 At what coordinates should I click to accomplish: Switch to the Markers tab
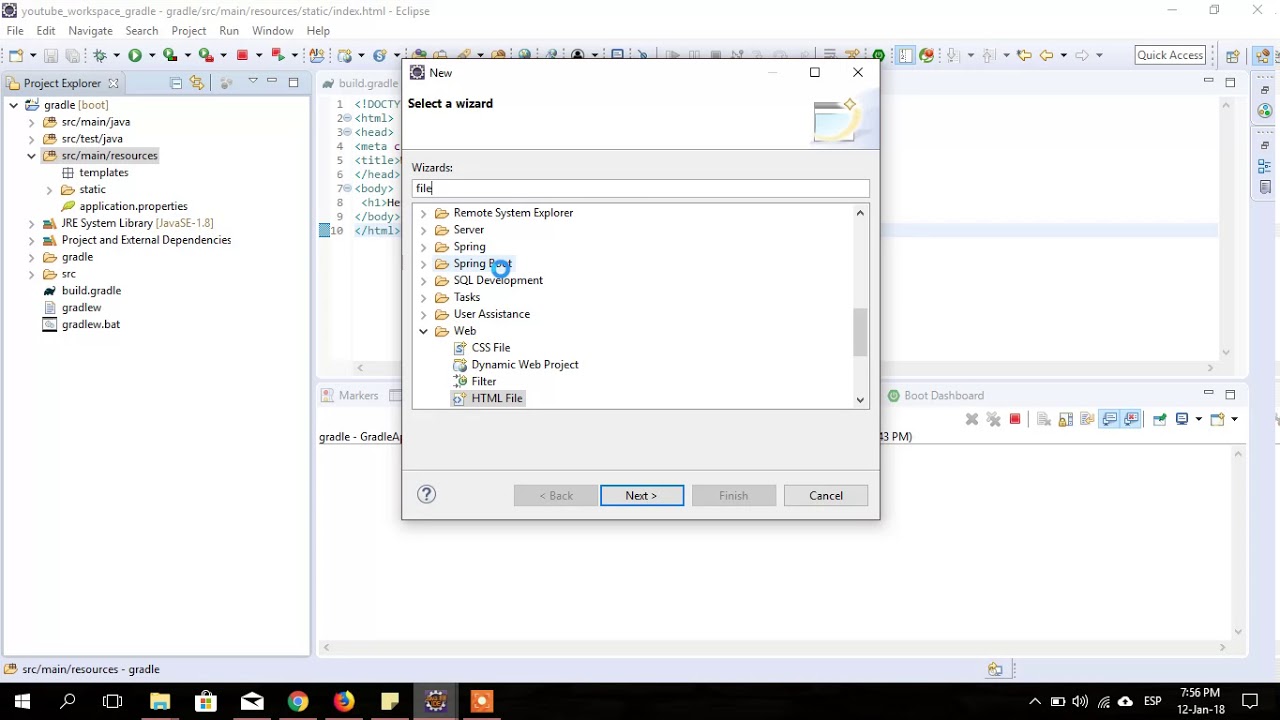click(x=350, y=395)
